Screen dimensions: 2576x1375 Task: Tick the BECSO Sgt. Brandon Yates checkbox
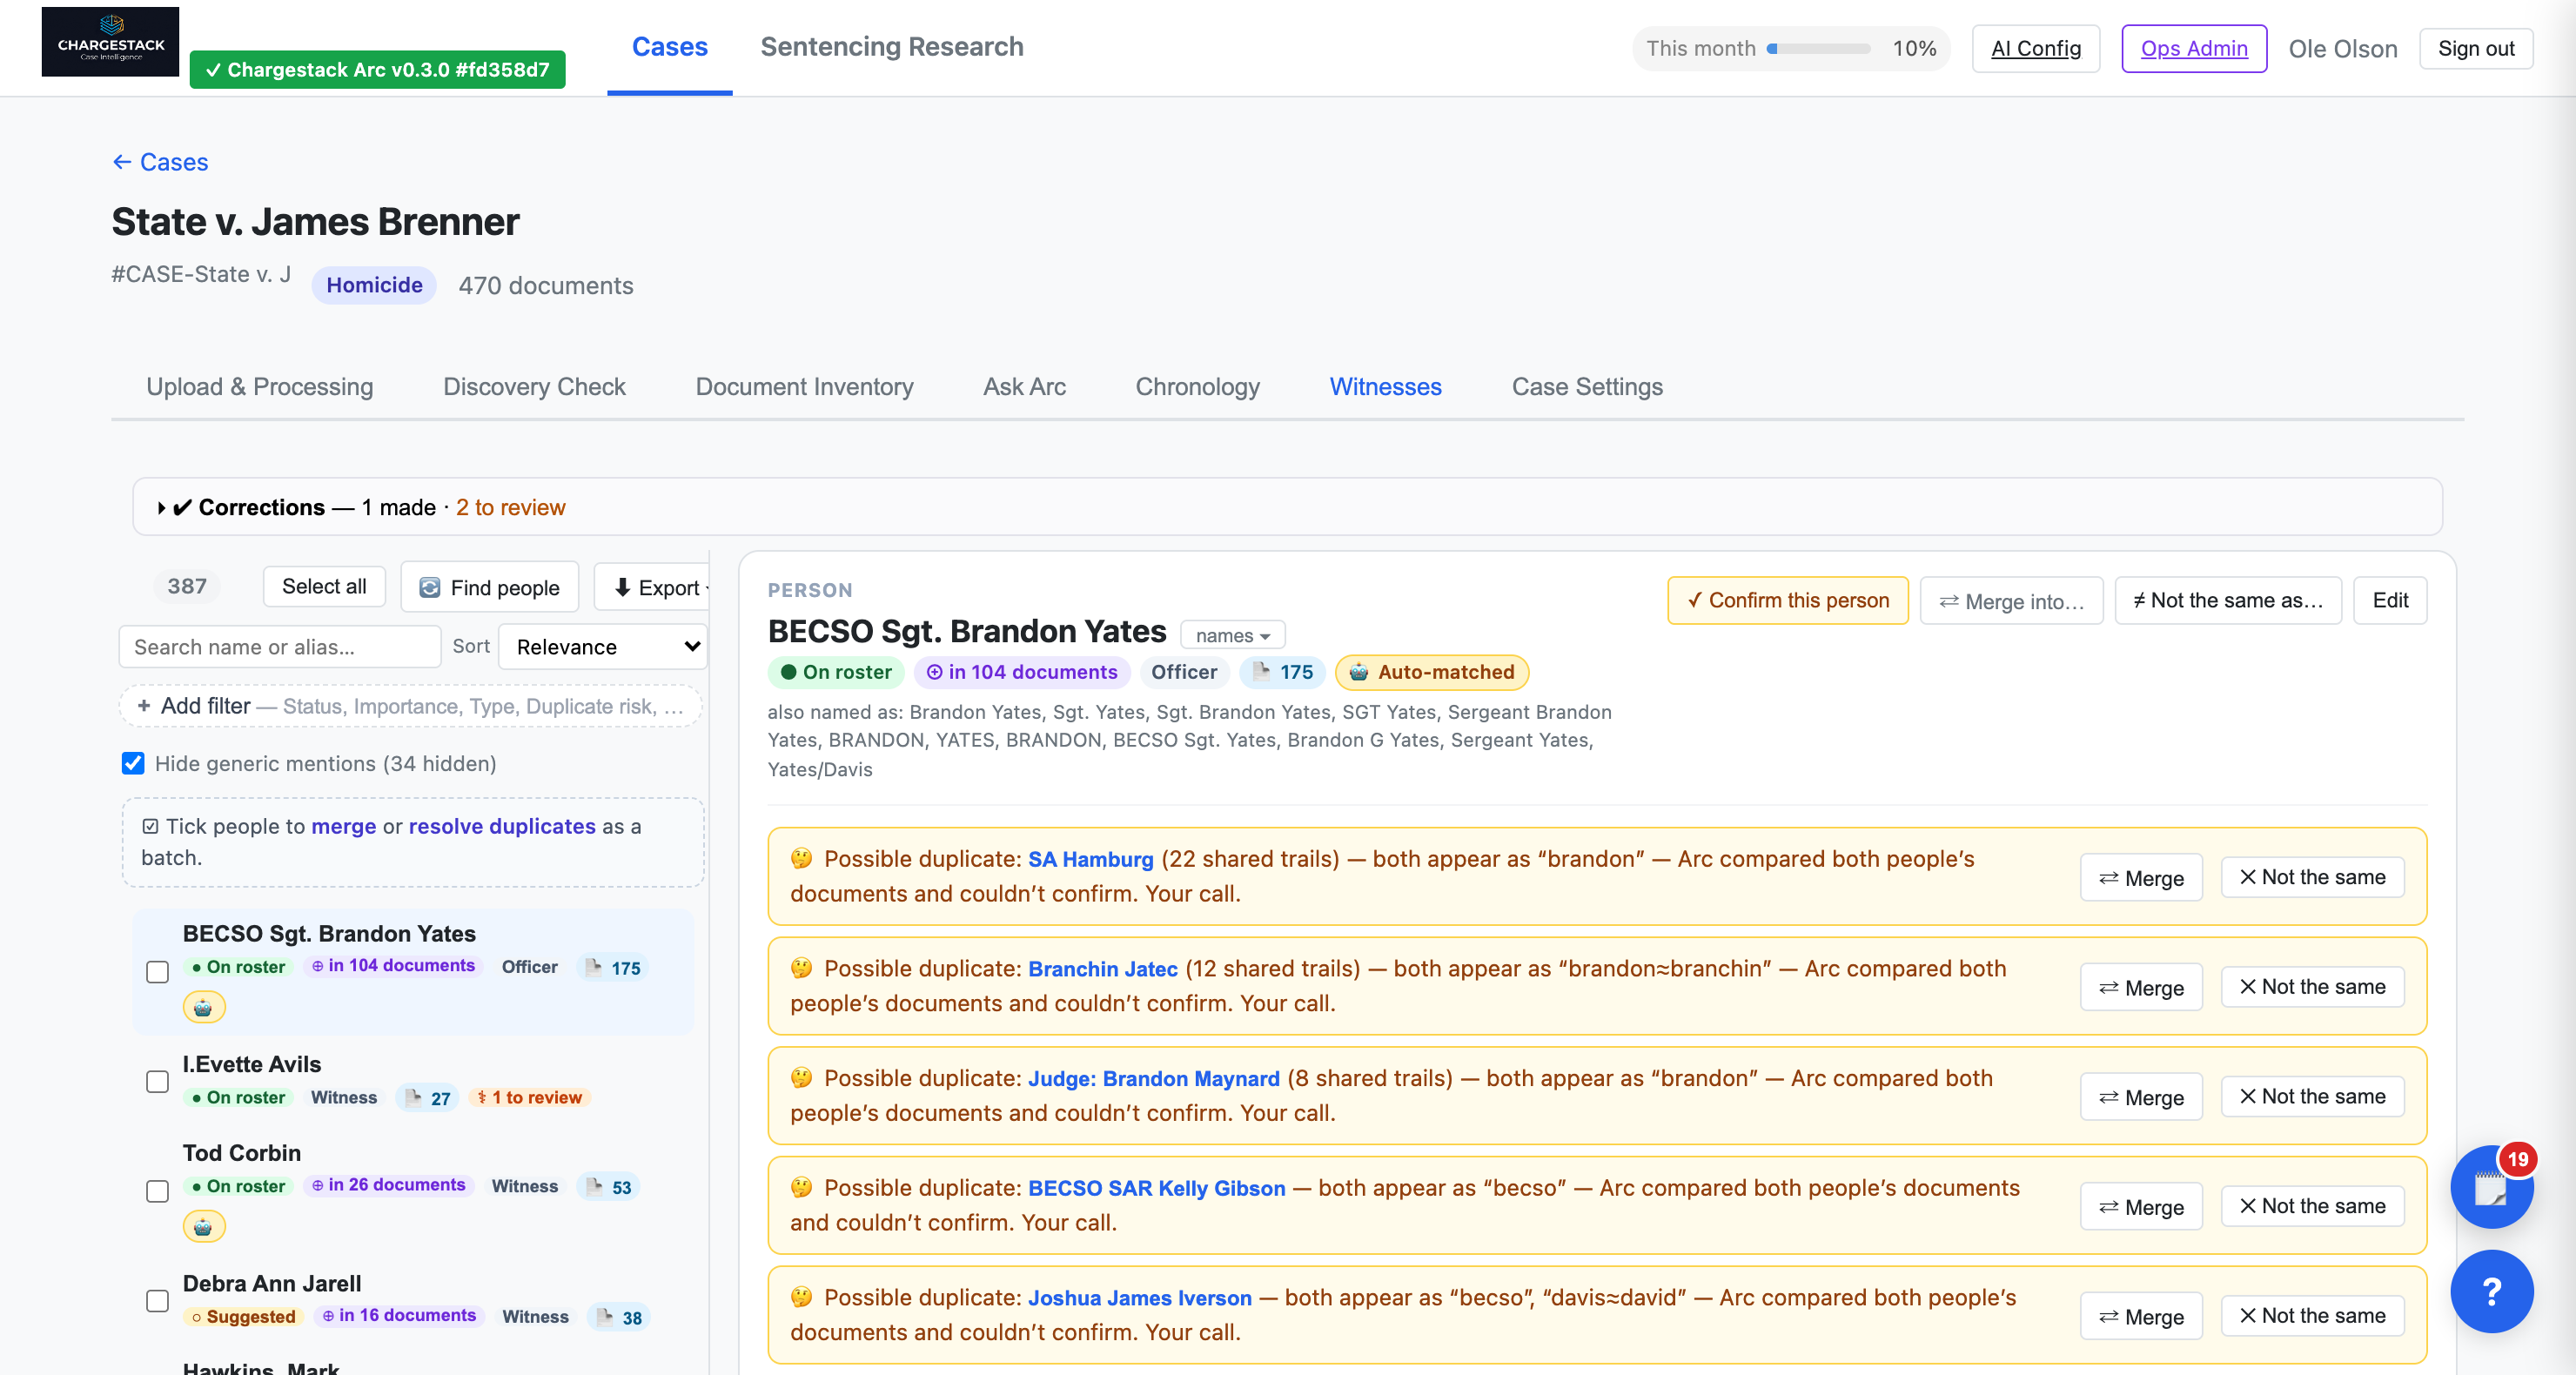158,971
